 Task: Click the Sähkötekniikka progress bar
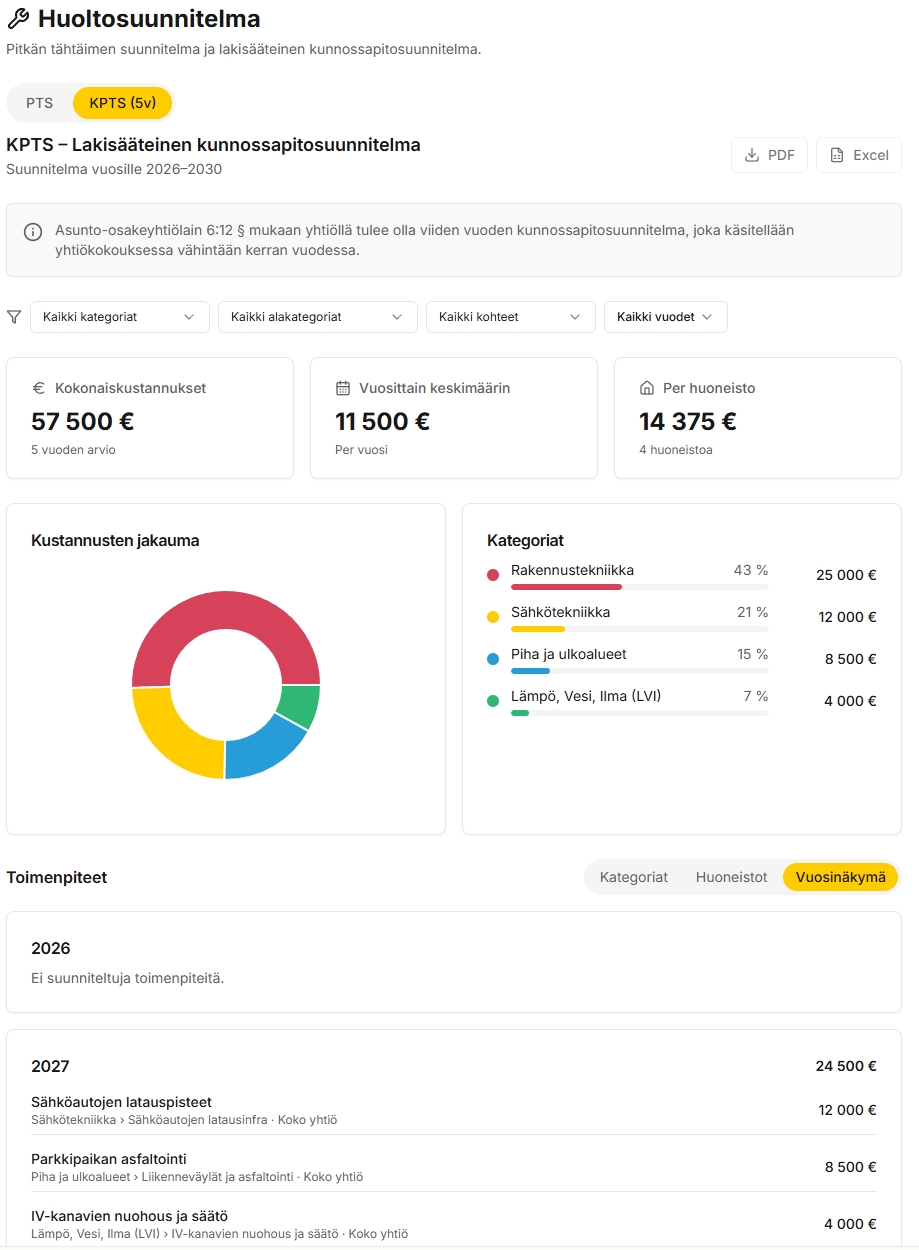[640, 629]
